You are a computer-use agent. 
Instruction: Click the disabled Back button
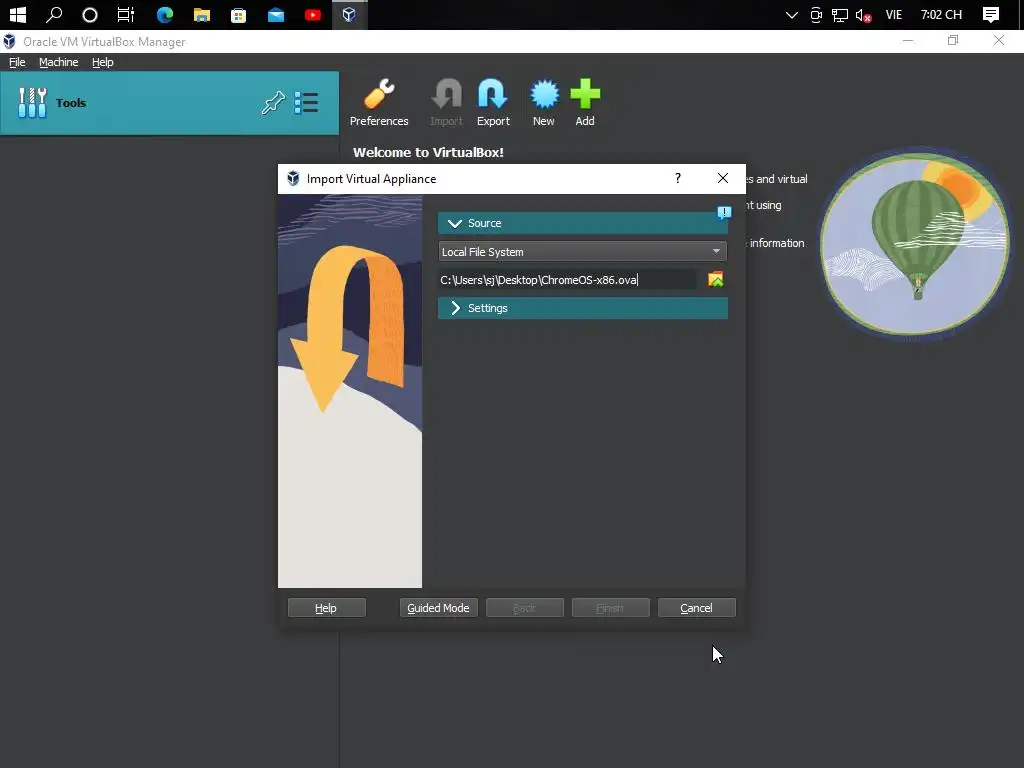tap(524, 608)
